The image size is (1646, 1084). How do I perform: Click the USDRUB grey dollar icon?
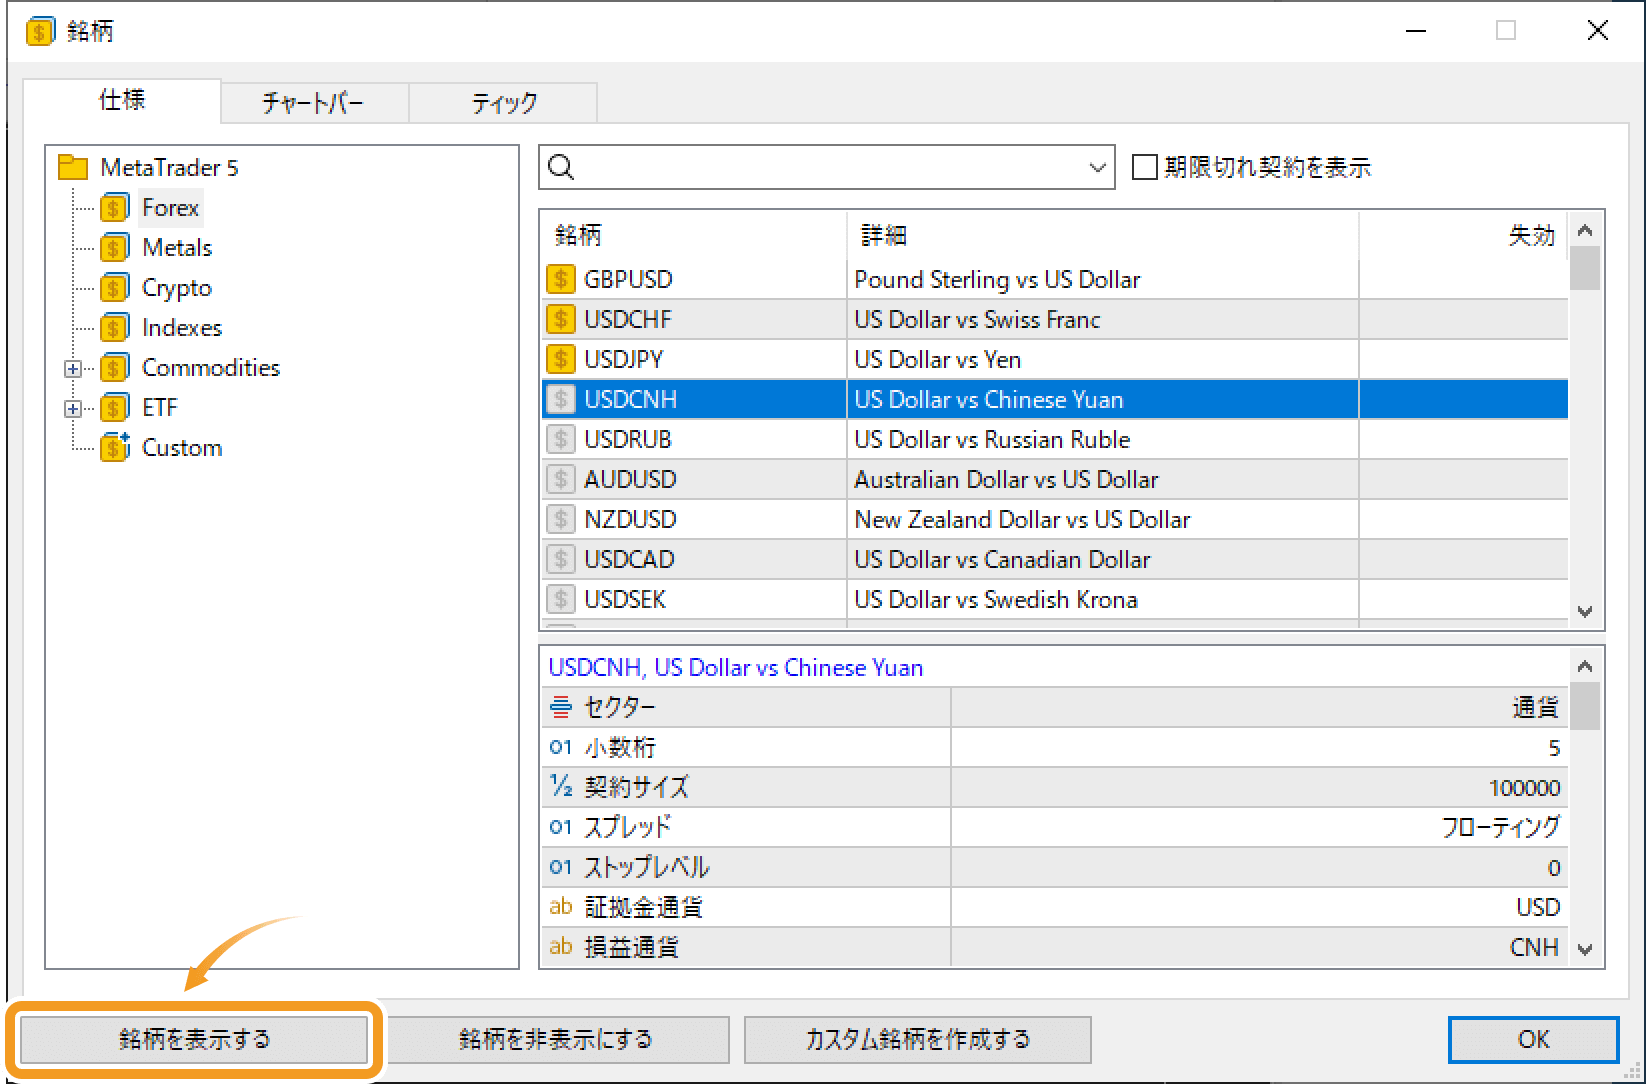coord(561,439)
